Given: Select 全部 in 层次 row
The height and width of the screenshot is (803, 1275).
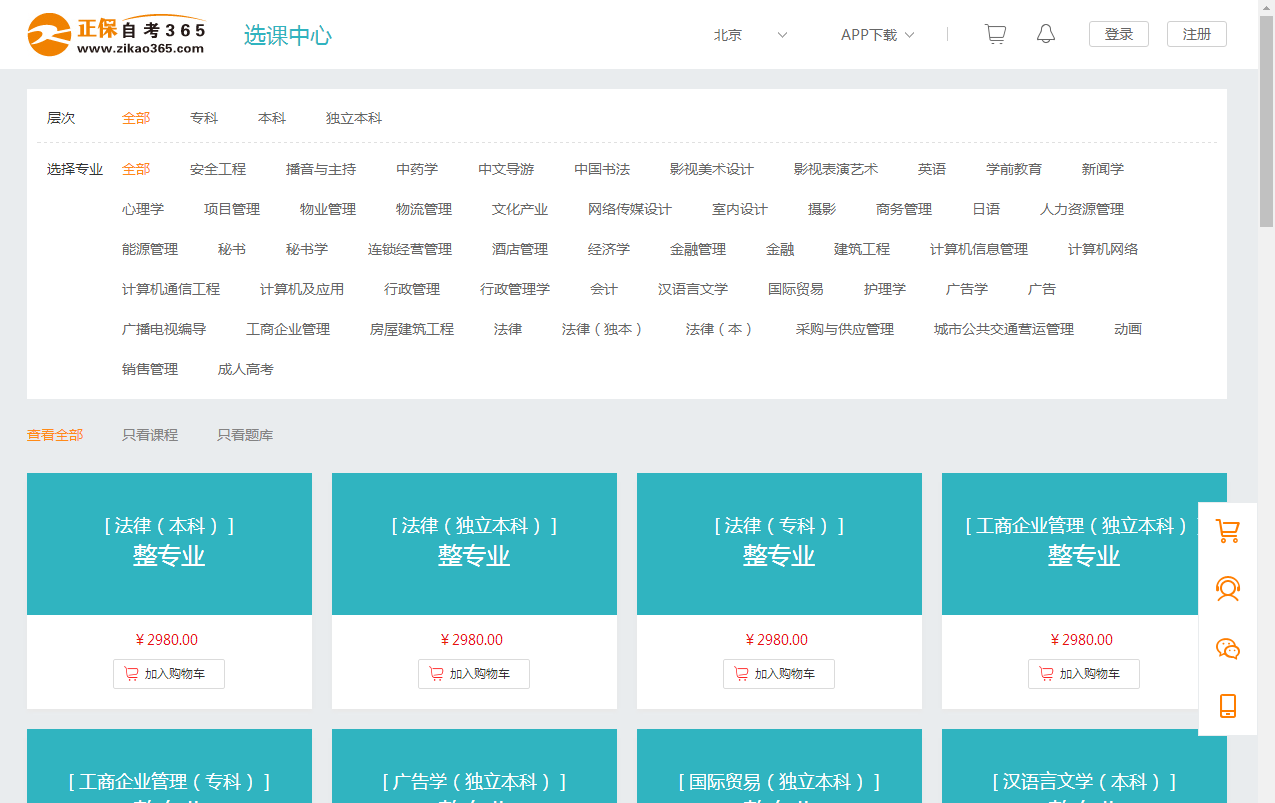Looking at the screenshot, I should pos(136,118).
